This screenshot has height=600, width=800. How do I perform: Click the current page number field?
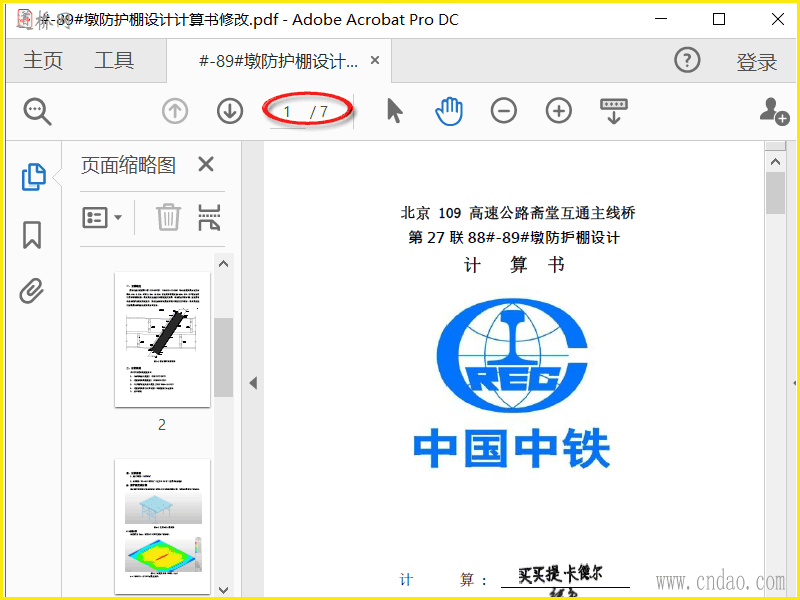coord(287,111)
